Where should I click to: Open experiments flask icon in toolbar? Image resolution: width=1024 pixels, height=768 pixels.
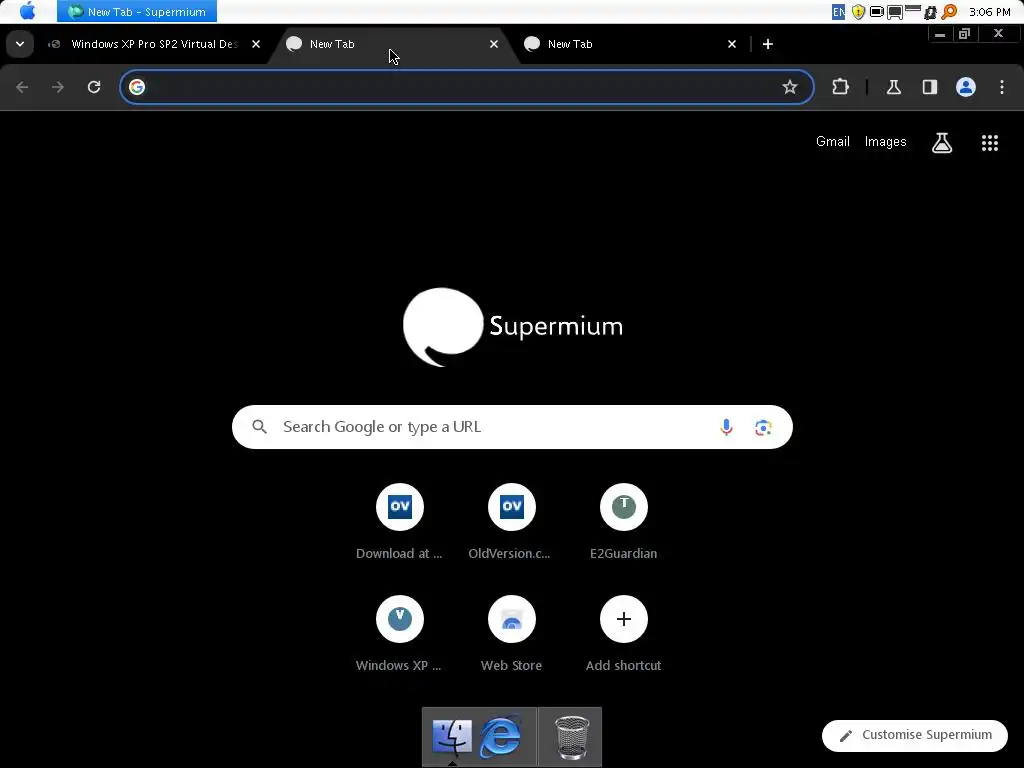pyautogui.click(x=894, y=87)
